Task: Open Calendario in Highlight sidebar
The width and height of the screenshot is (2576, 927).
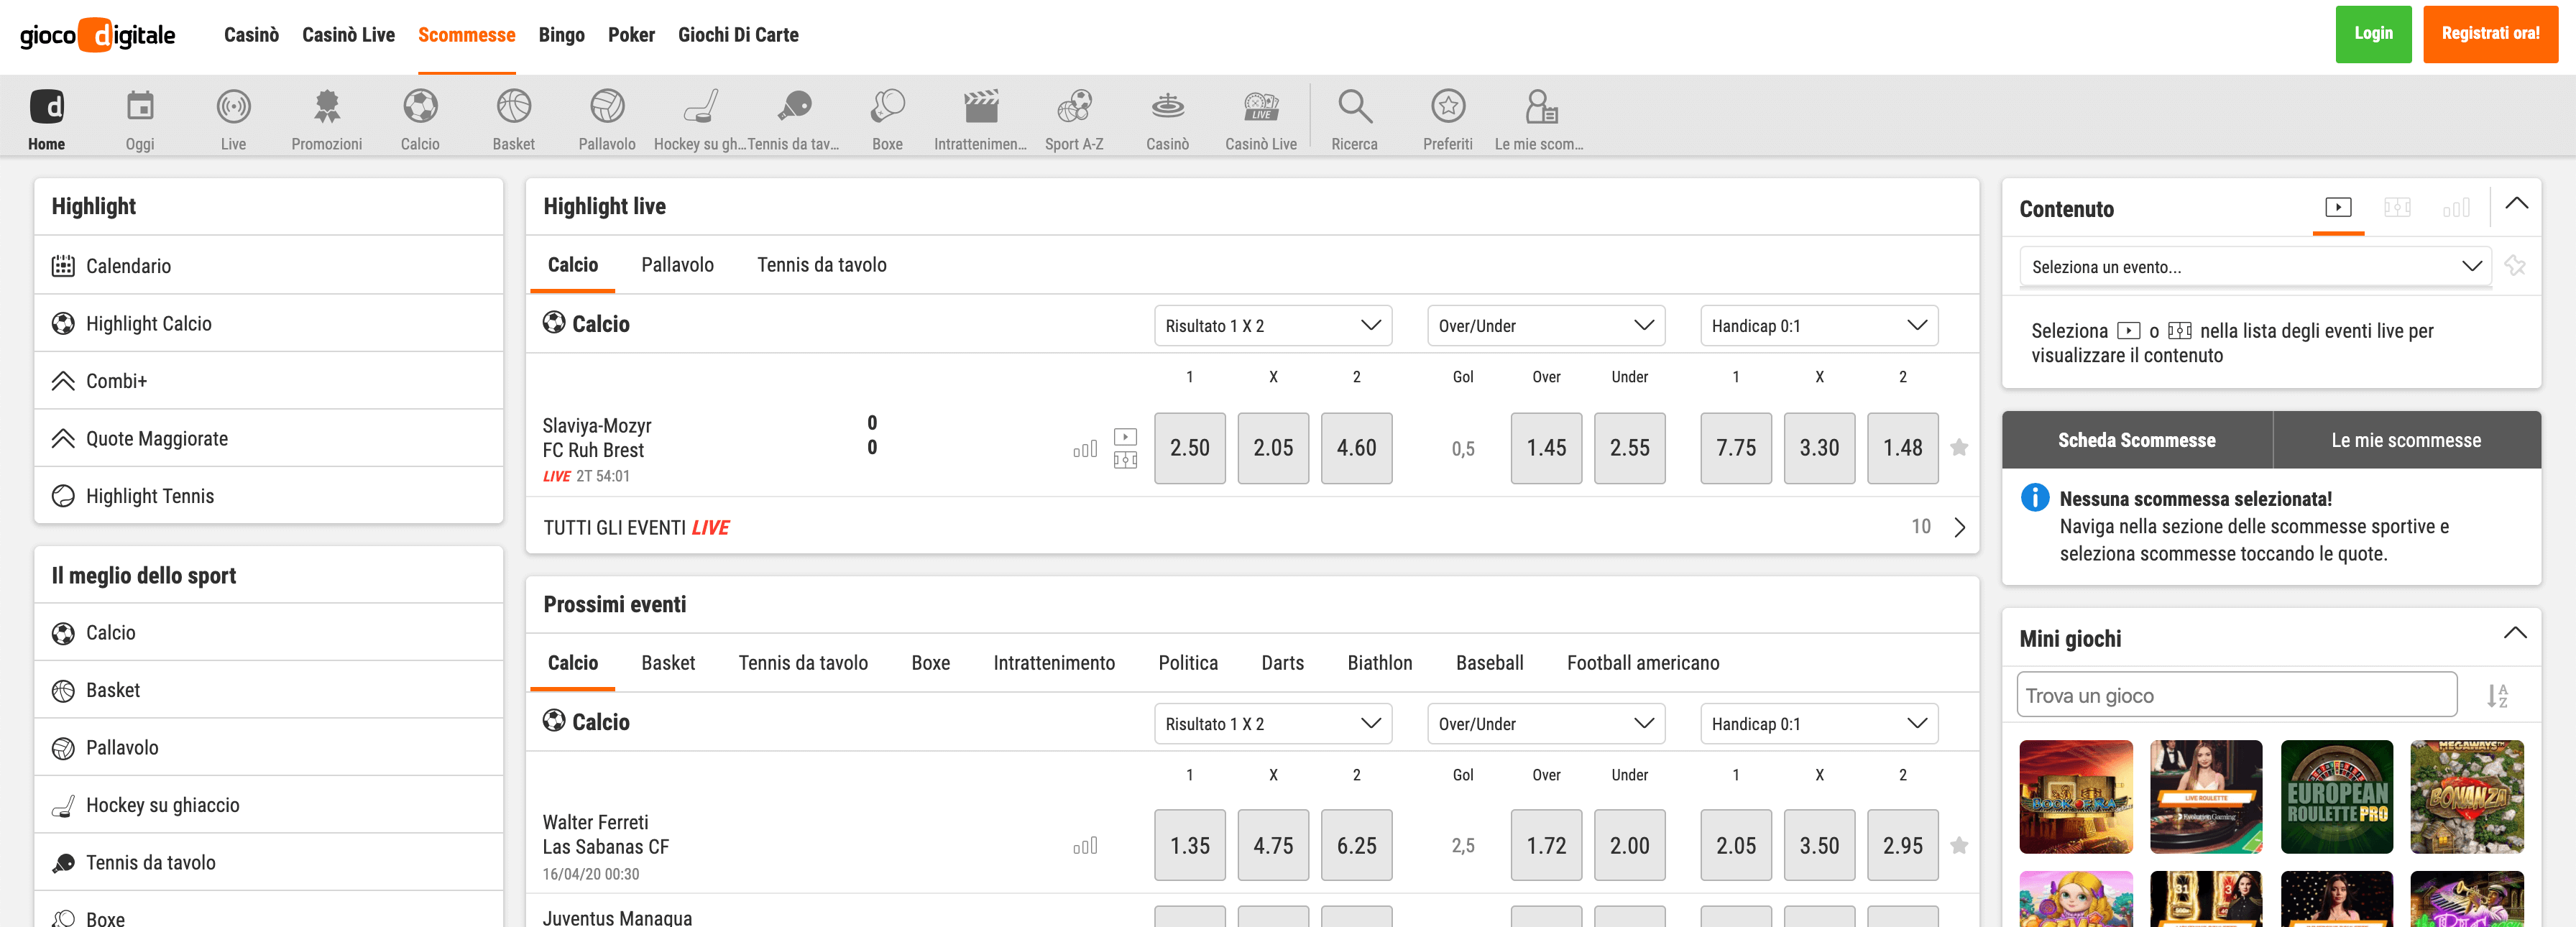Action: [x=268, y=266]
